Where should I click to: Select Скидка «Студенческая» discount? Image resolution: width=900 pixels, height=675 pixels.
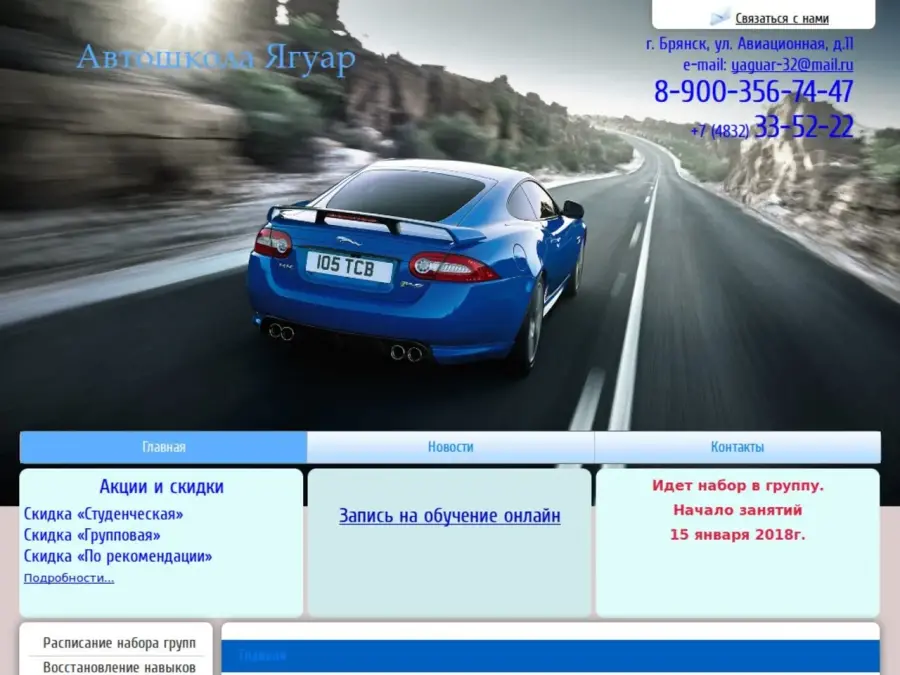[x=104, y=514]
